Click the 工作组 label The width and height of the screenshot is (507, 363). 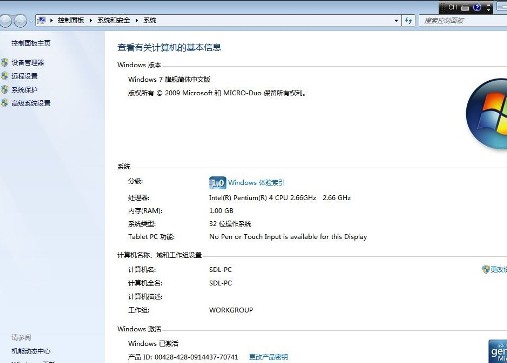click(x=139, y=310)
